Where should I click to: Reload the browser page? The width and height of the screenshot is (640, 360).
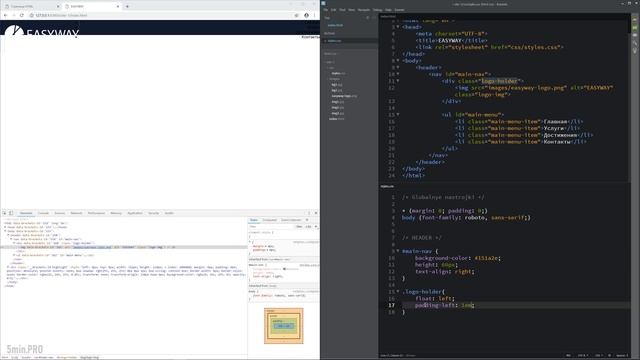tap(22, 15)
